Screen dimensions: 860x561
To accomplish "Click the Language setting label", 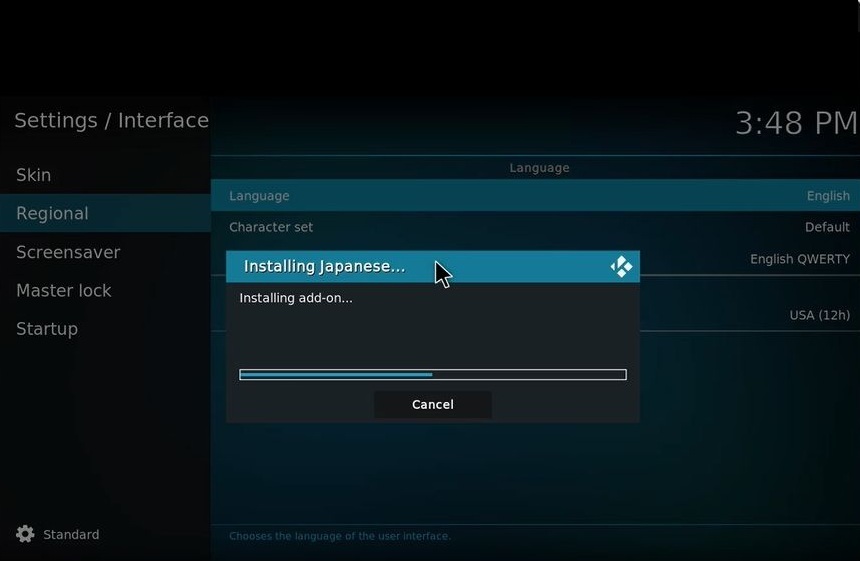I will coord(259,196).
